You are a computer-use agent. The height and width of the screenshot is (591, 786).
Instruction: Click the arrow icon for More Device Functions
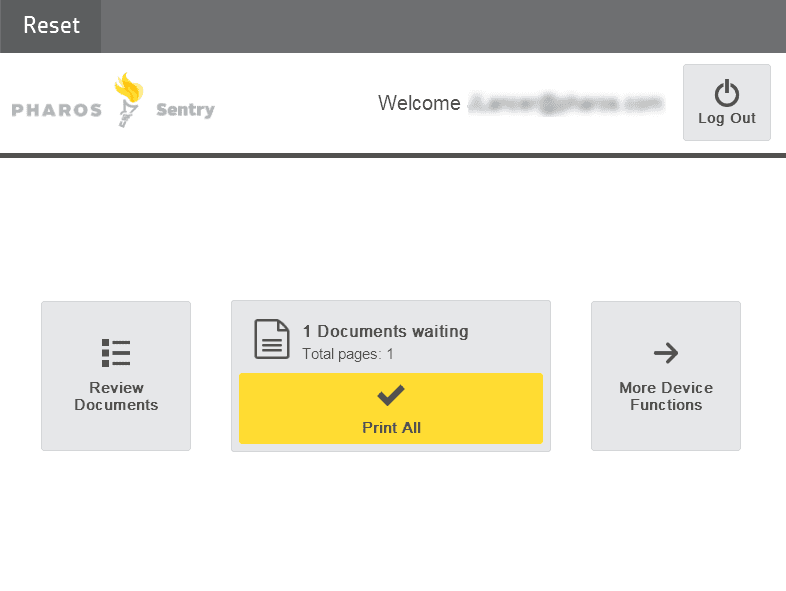666,353
